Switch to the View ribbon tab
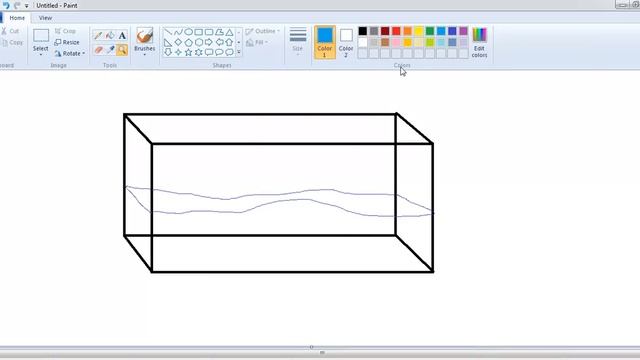 [x=45, y=18]
